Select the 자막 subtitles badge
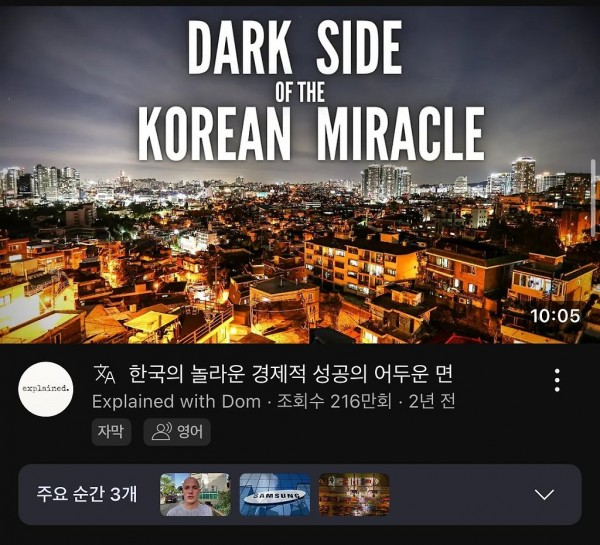Screen dimensions: 600x545 [x=111, y=432]
